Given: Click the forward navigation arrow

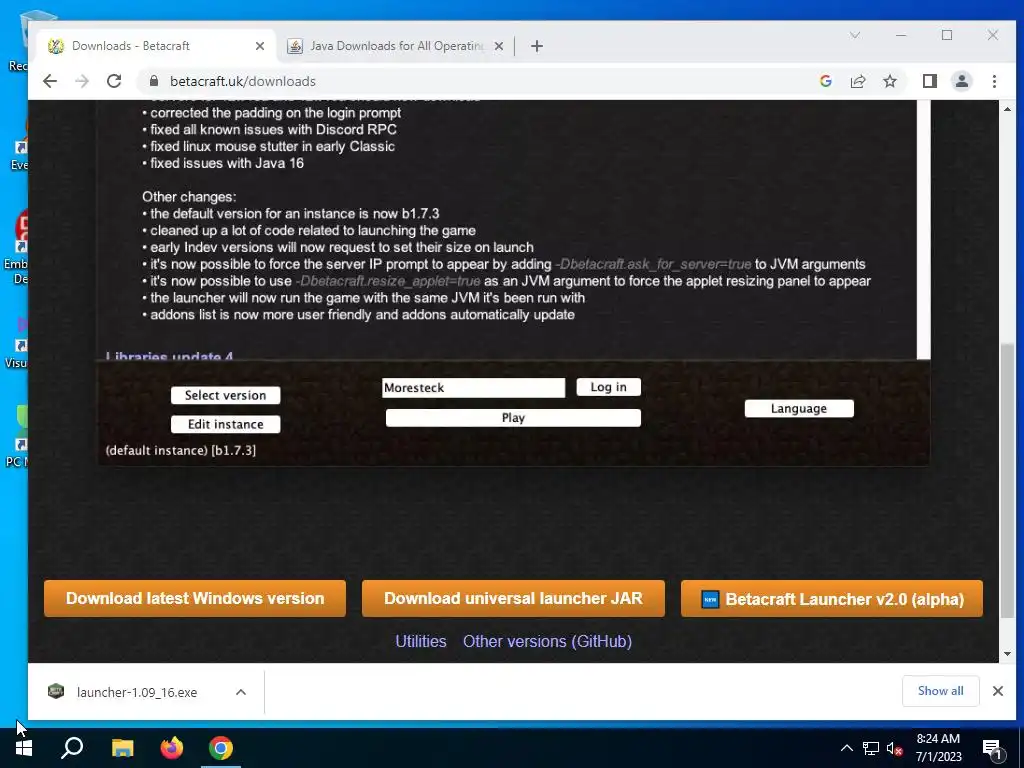Looking at the screenshot, I should coord(82,81).
